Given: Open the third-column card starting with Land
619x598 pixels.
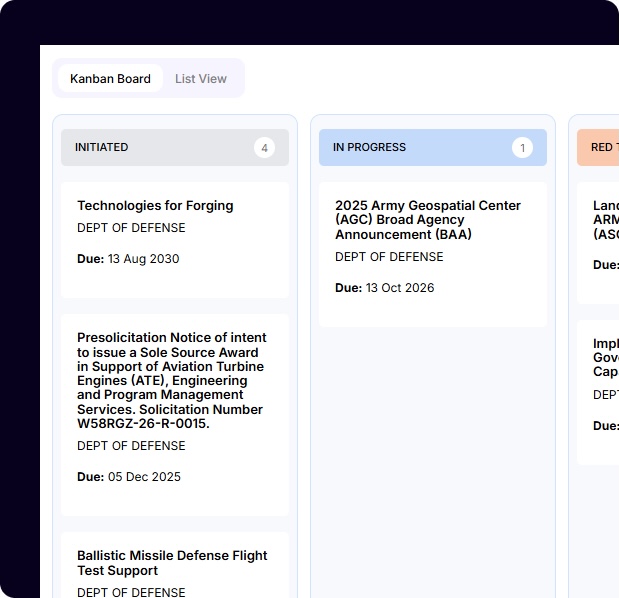Looking at the screenshot, I should (x=604, y=220).
